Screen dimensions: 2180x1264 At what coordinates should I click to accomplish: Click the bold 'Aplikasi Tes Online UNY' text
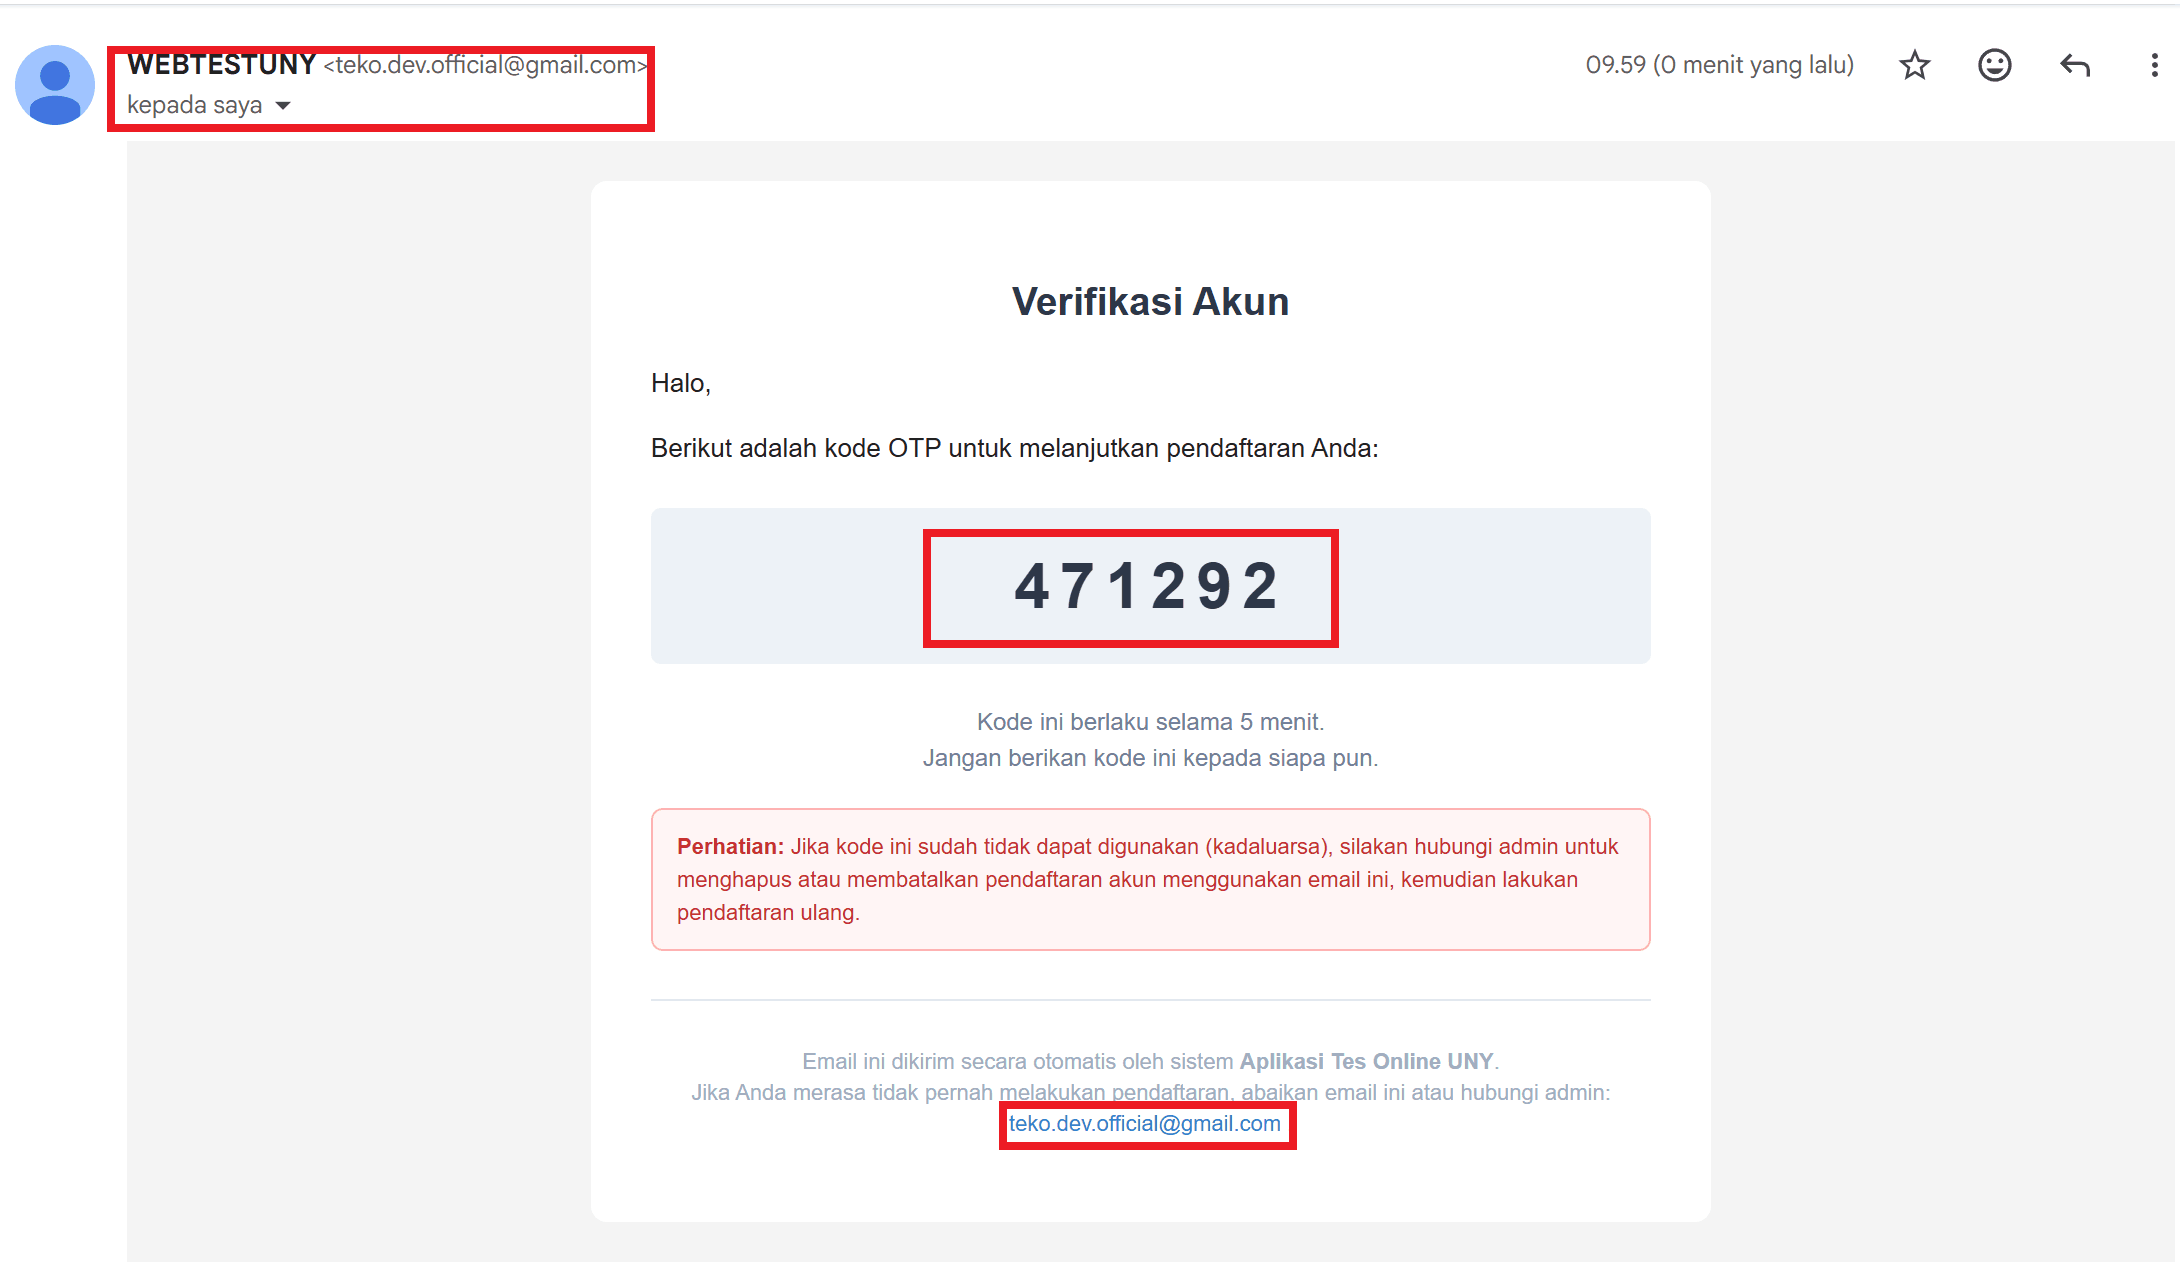coord(1366,1061)
